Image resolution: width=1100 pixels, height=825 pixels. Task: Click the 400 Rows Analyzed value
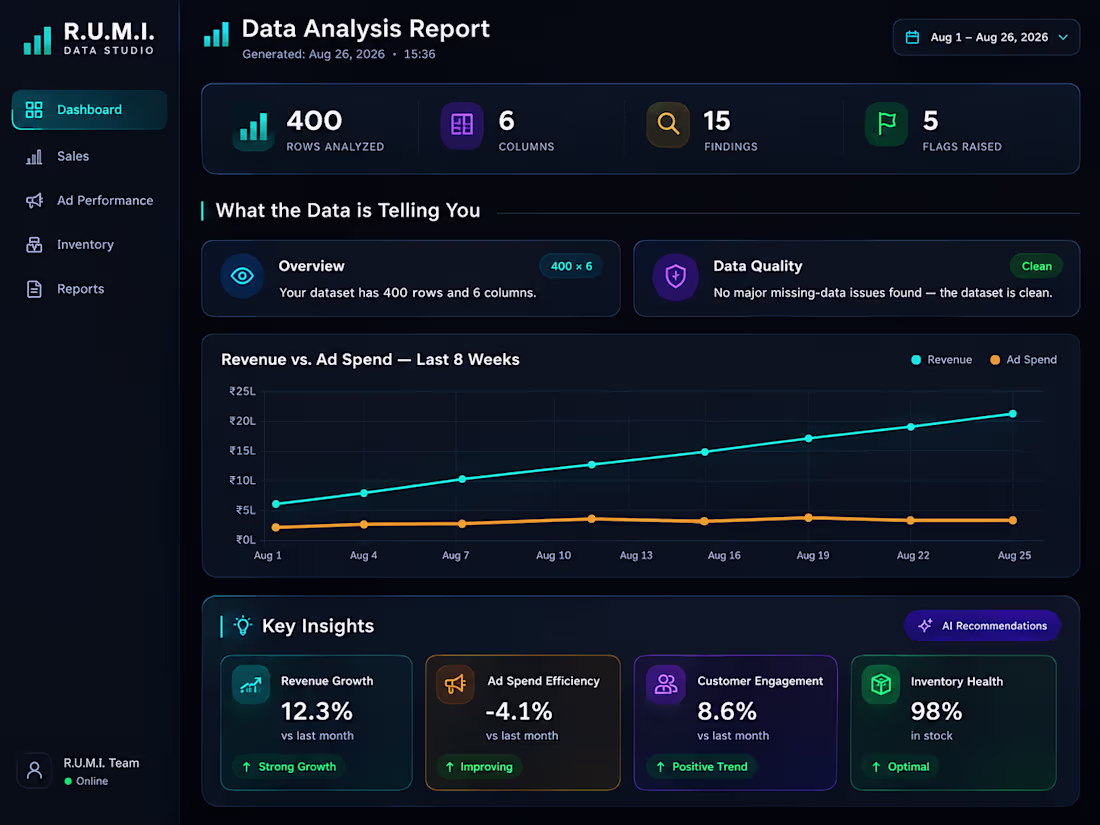tap(314, 121)
